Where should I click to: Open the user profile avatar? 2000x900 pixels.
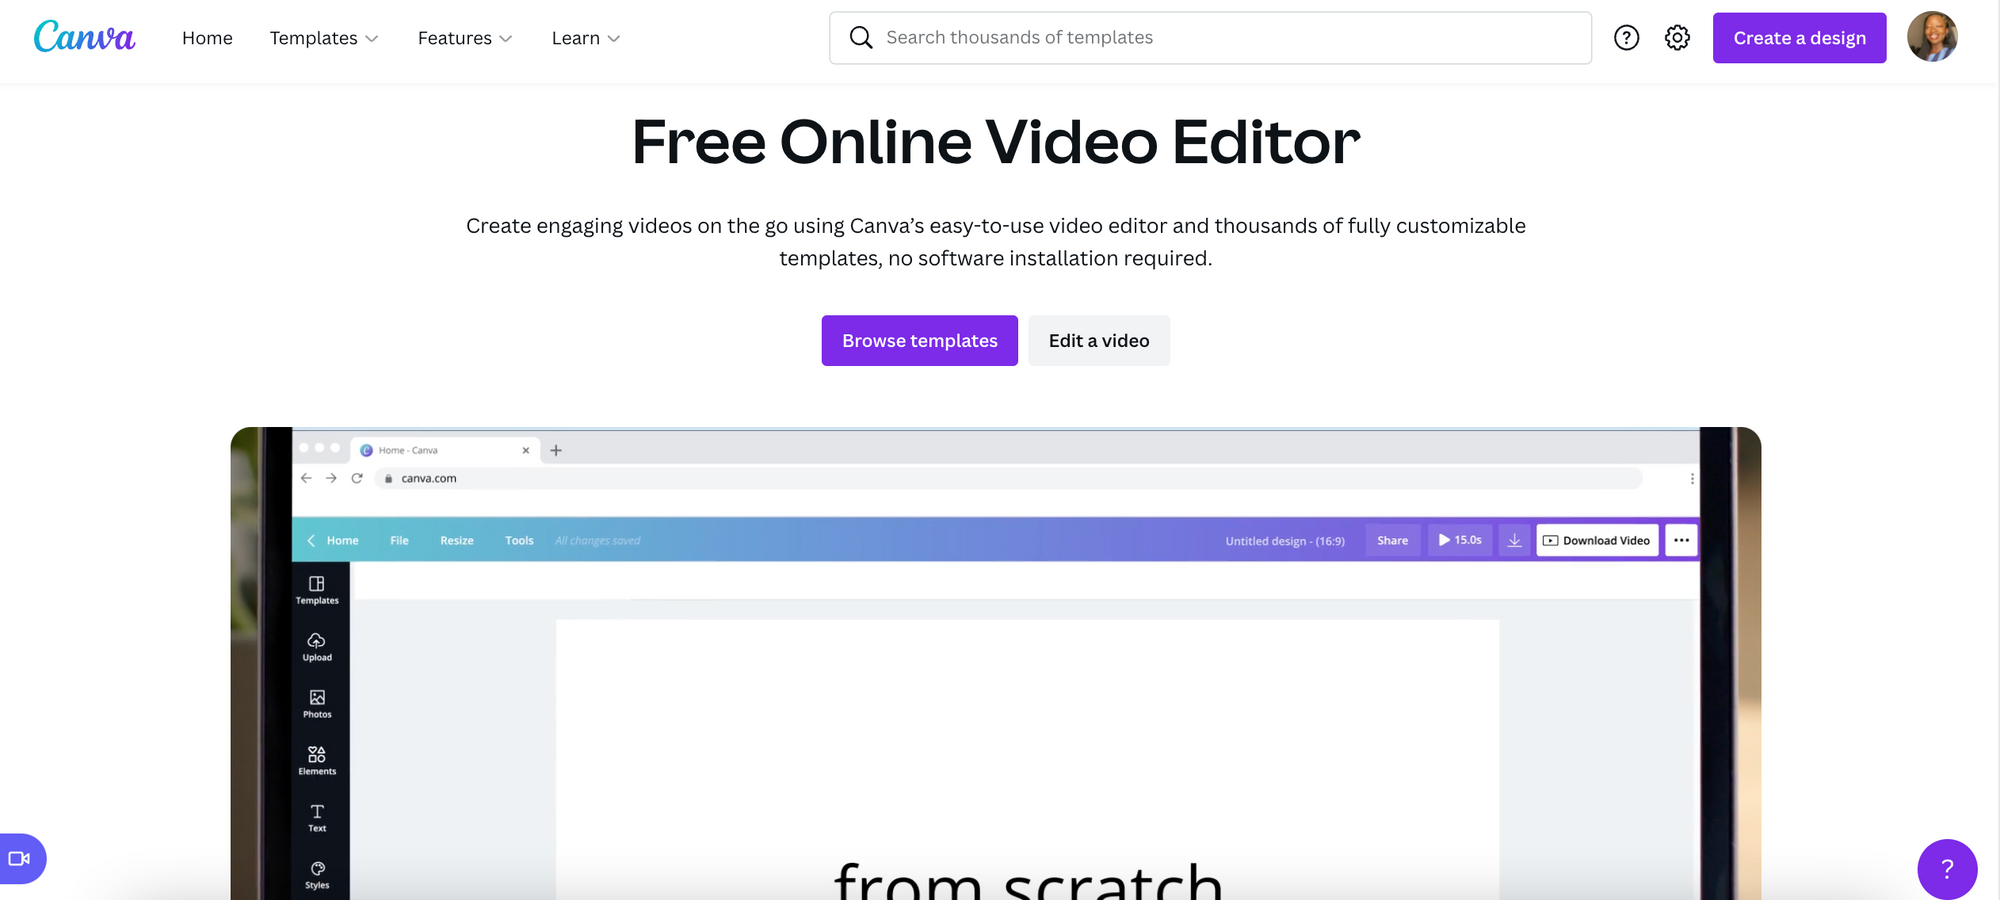pos(1932,37)
